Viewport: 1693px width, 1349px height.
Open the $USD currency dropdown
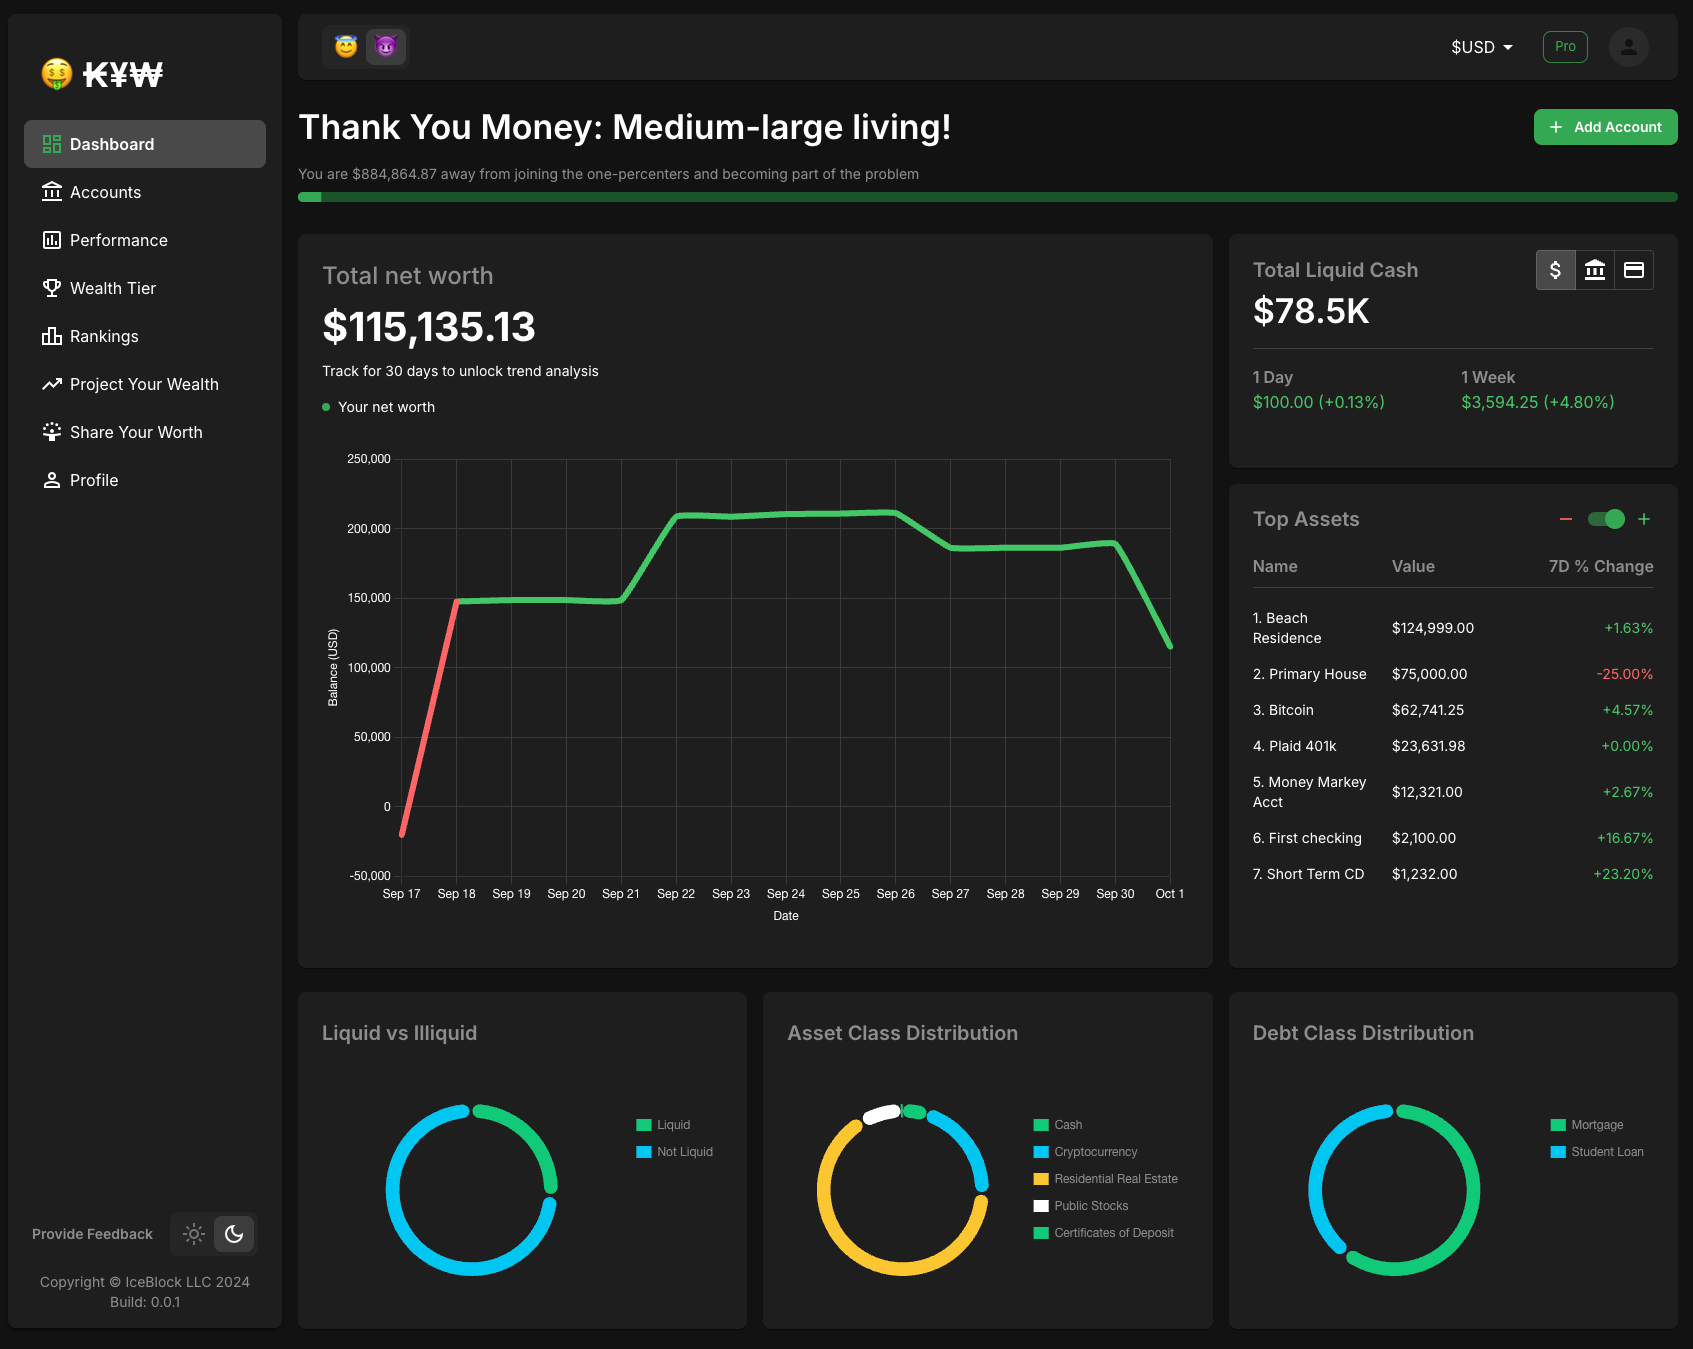(x=1482, y=47)
